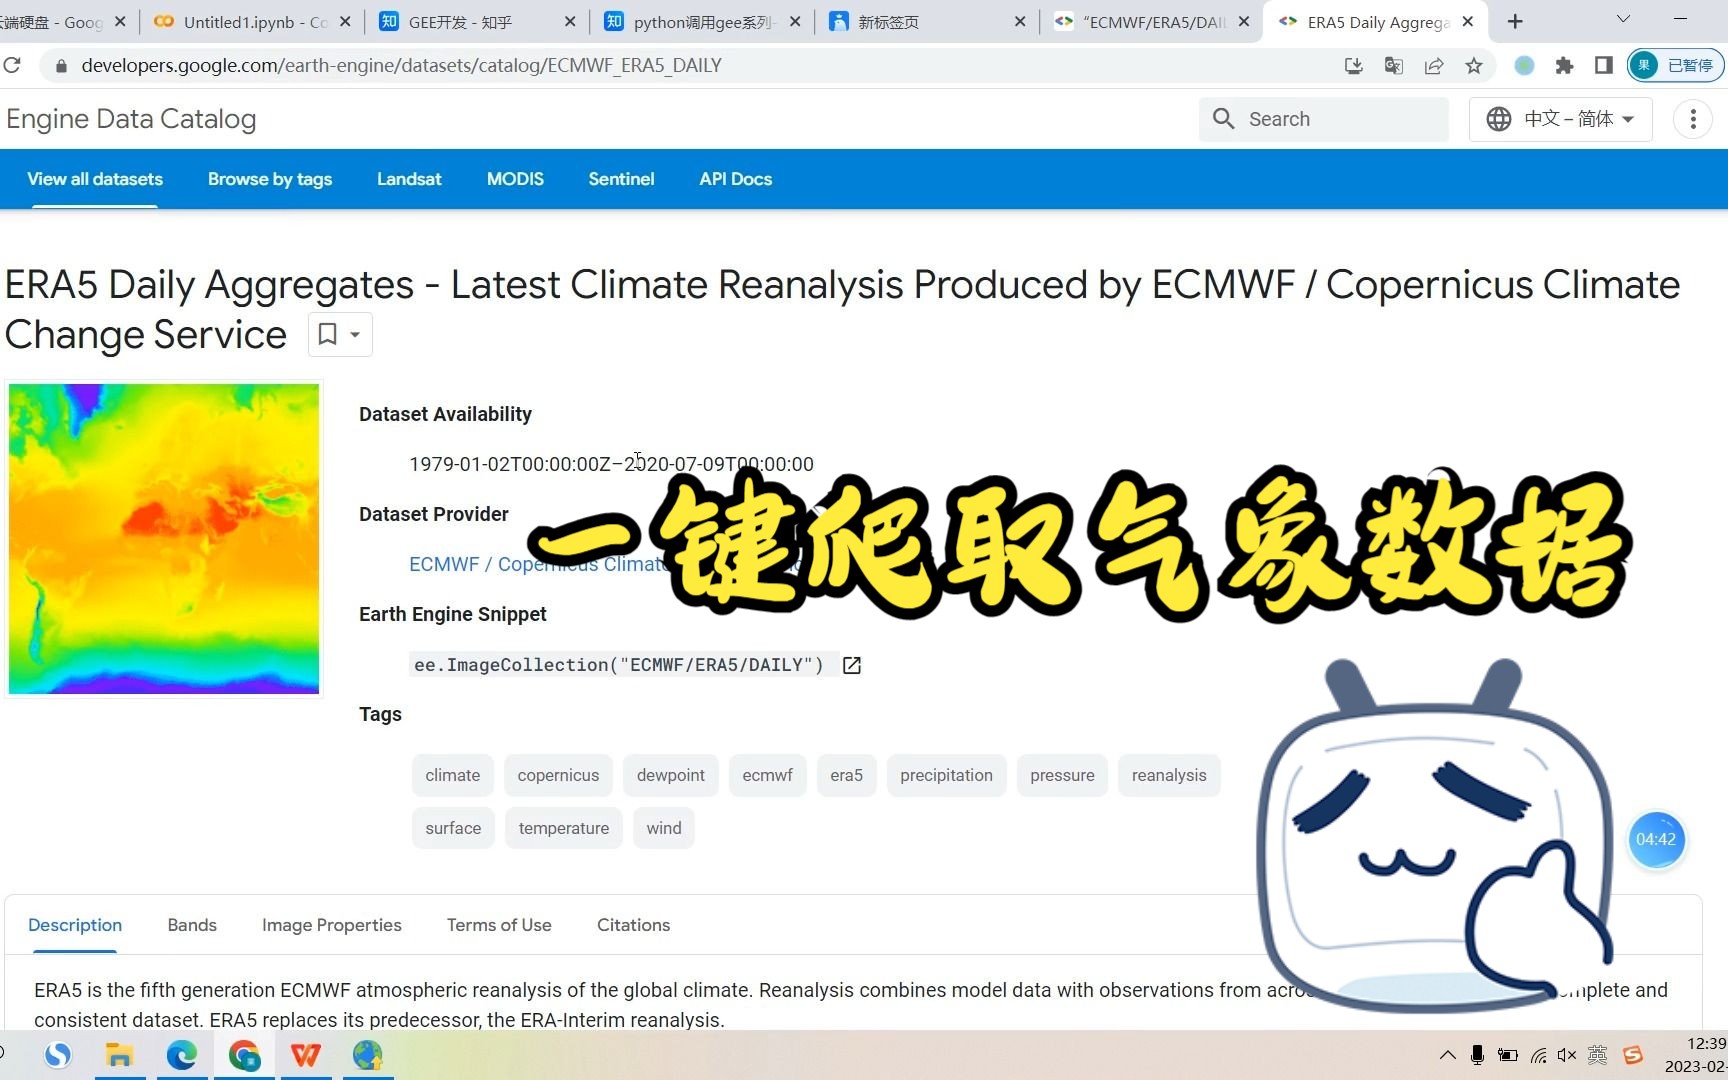1728x1080 pixels.
Task: Switch to the Description tab
Action: (x=75, y=925)
